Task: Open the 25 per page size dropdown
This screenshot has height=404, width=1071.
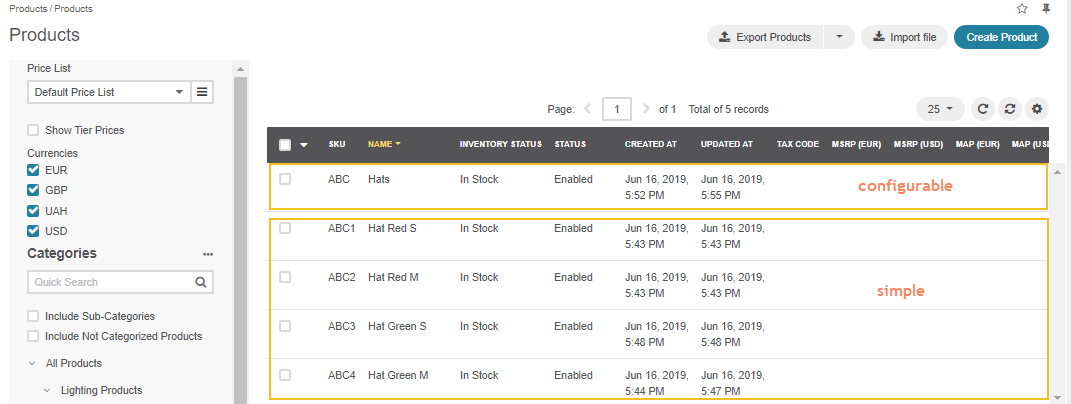Action: coord(940,109)
